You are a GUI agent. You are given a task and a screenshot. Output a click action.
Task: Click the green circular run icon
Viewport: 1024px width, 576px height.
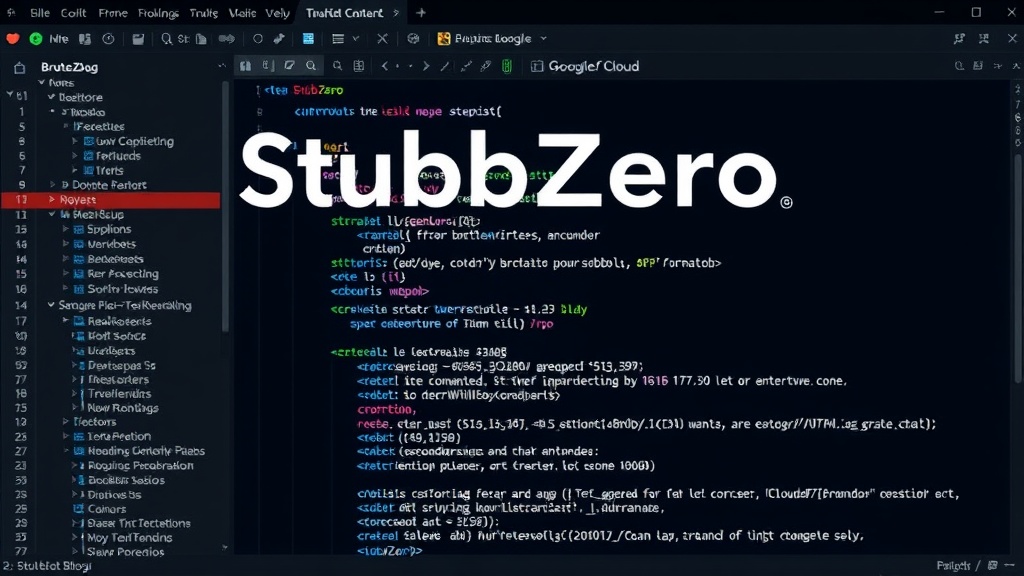[36, 39]
